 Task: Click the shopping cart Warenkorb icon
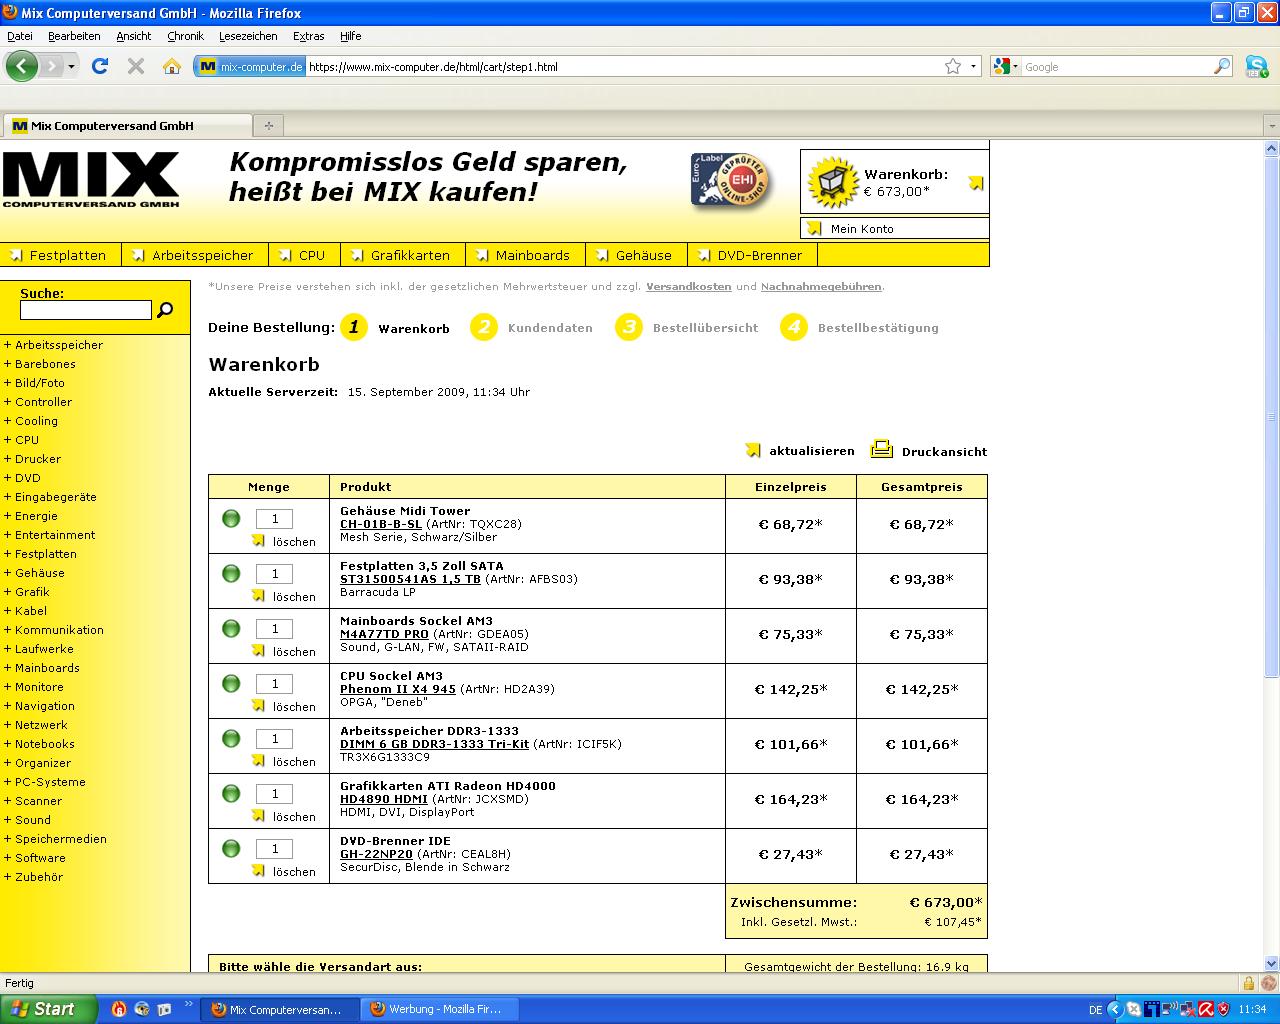[832, 182]
